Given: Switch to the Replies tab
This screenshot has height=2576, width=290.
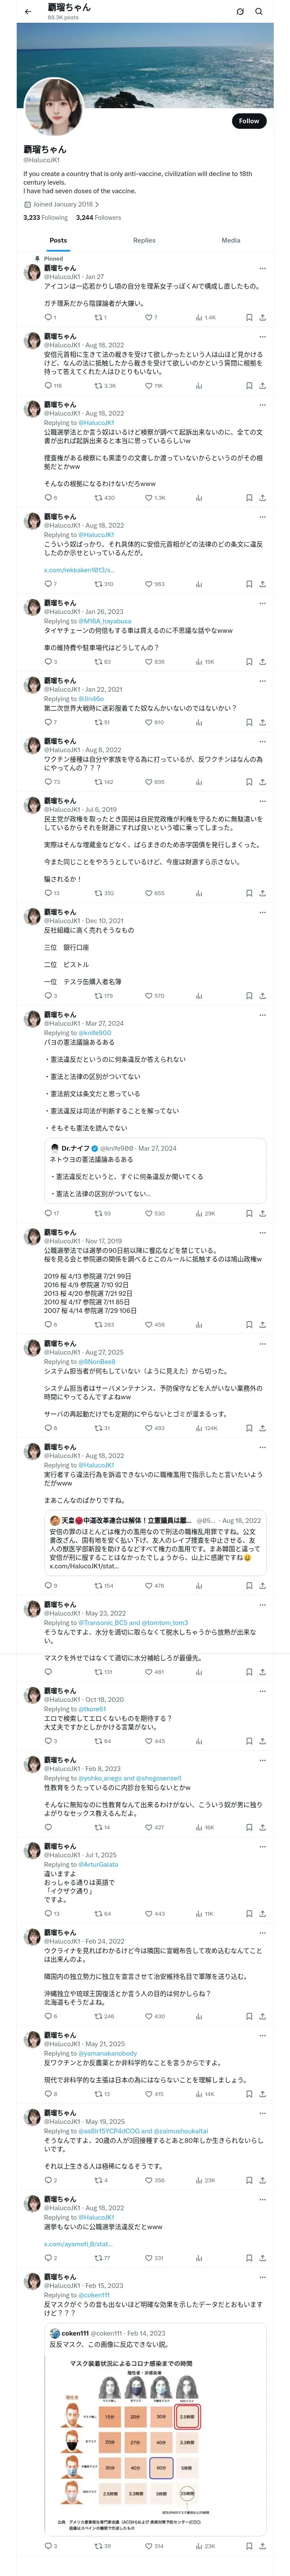Looking at the screenshot, I should click(x=144, y=240).
